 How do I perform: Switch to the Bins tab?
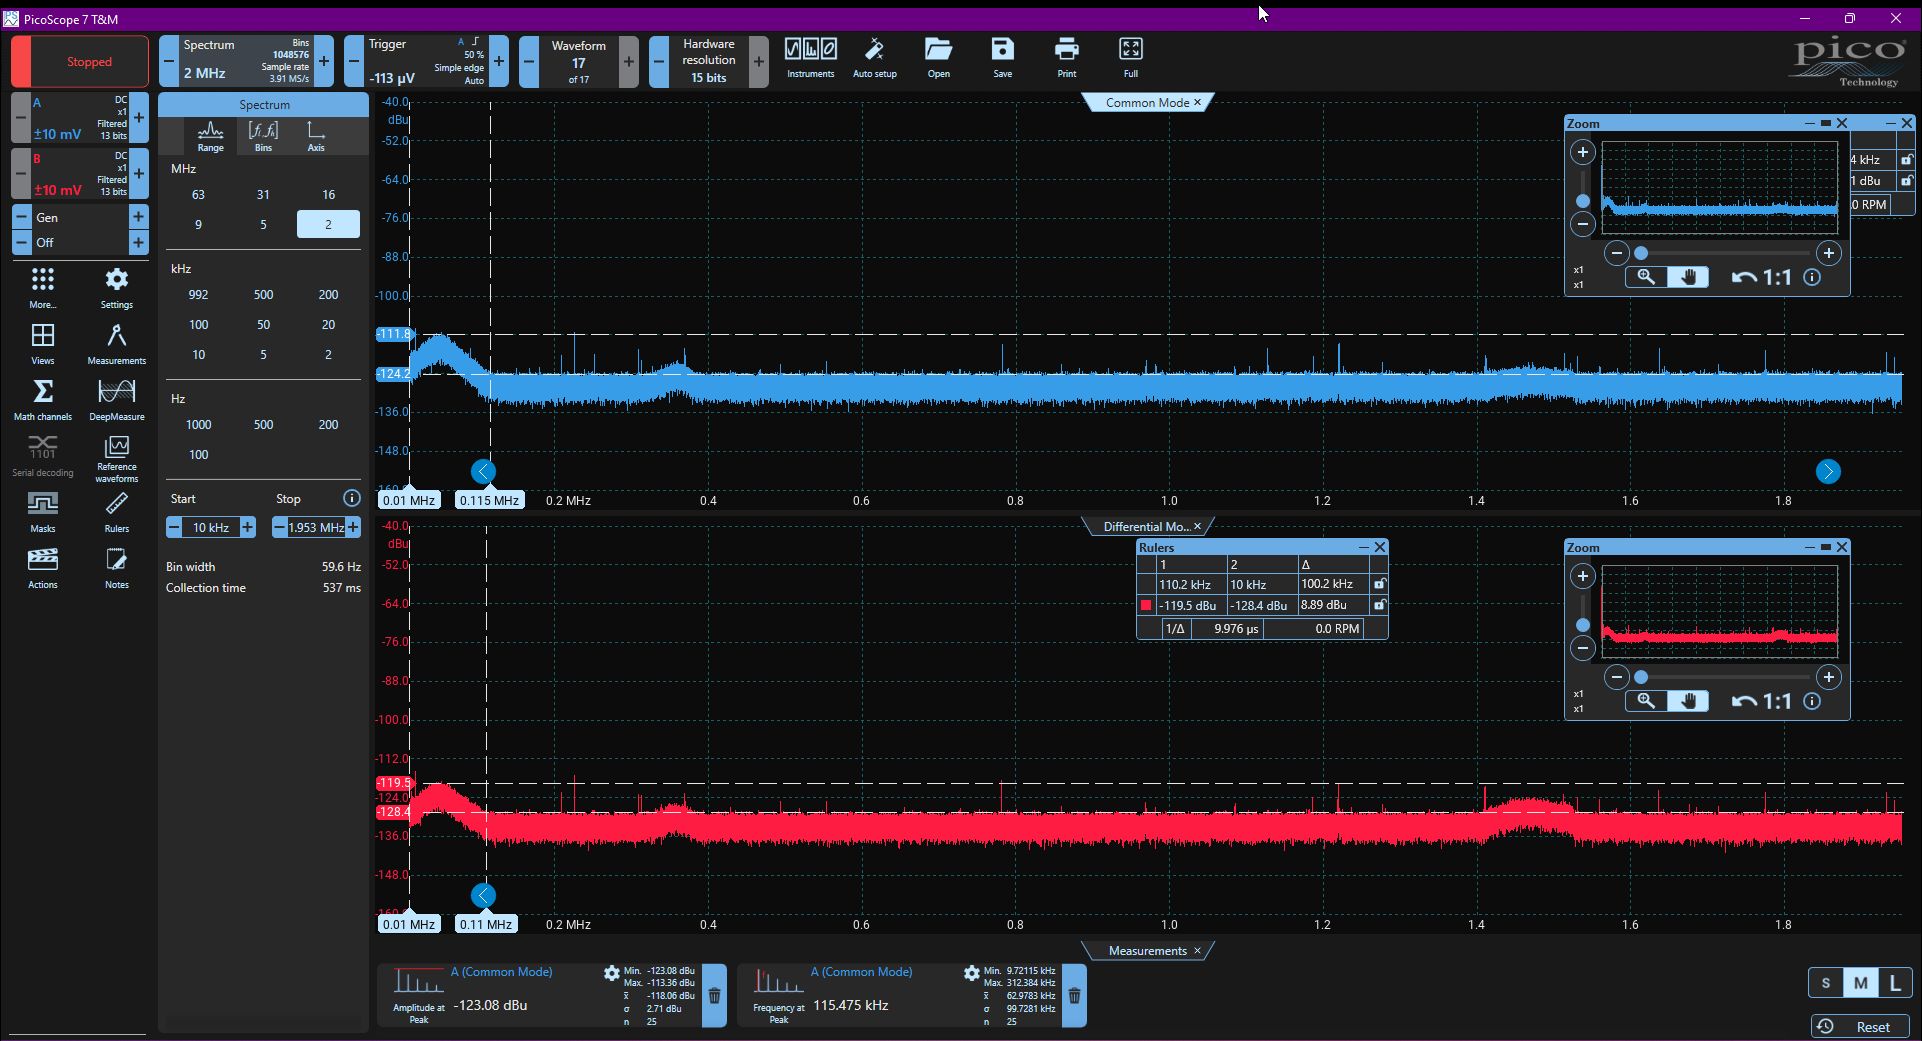click(x=263, y=136)
